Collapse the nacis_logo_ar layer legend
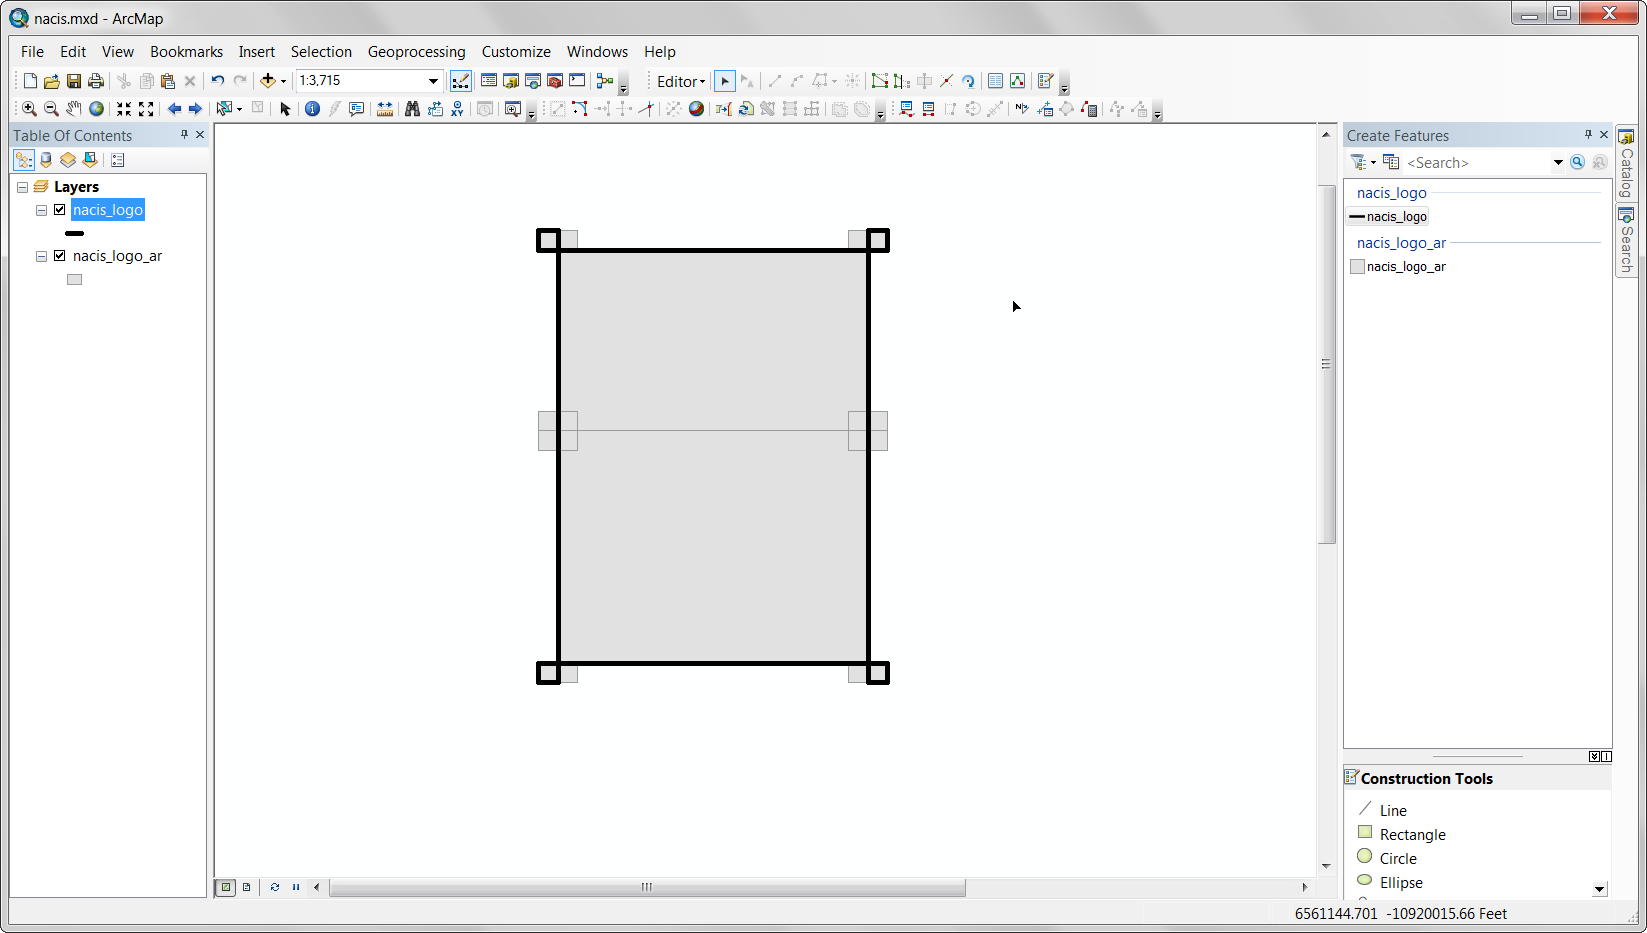1647x933 pixels. 42,256
